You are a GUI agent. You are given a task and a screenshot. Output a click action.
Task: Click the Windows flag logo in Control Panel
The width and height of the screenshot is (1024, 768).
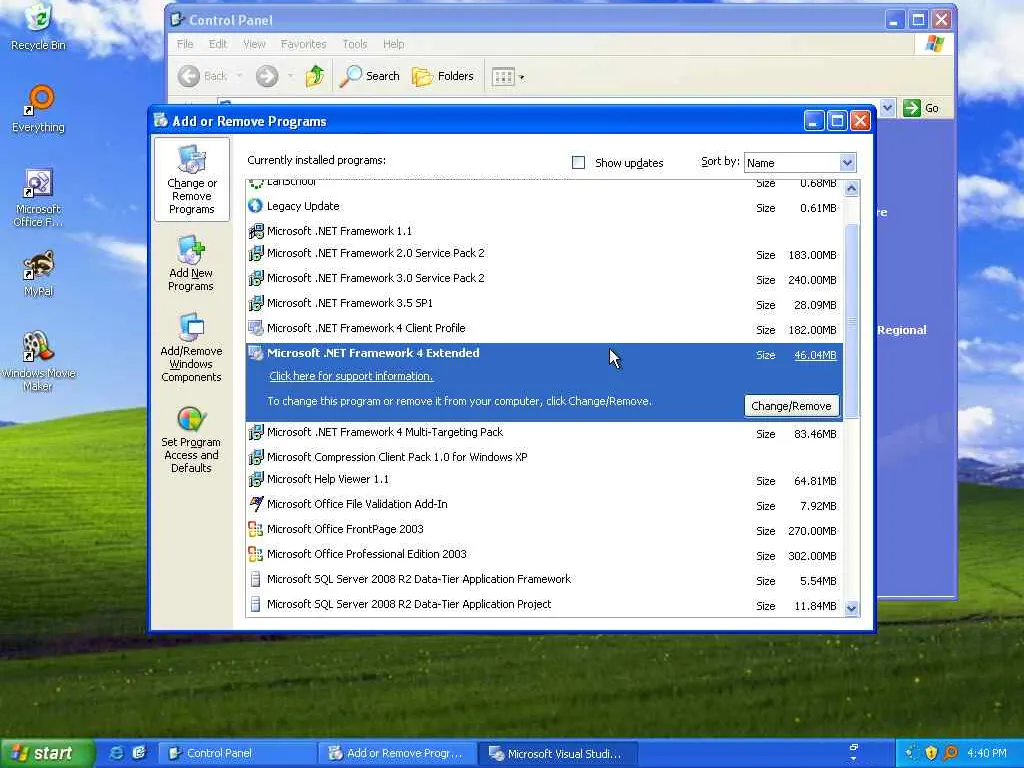coord(934,44)
